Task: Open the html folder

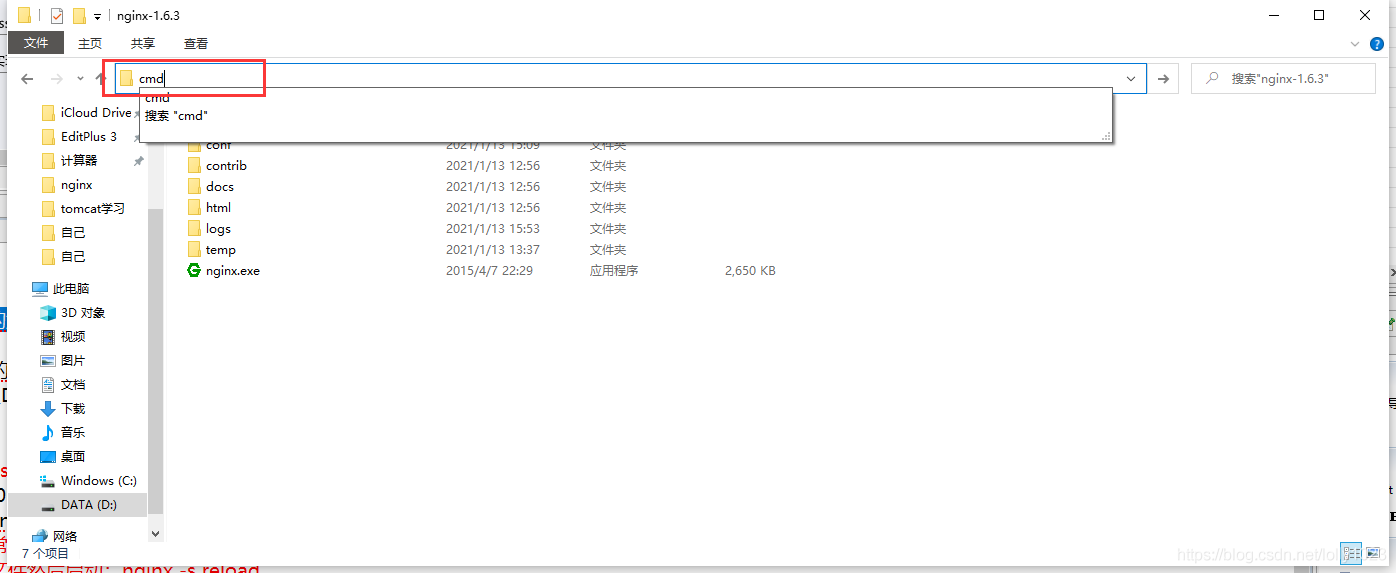Action: pyautogui.click(x=210, y=207)
